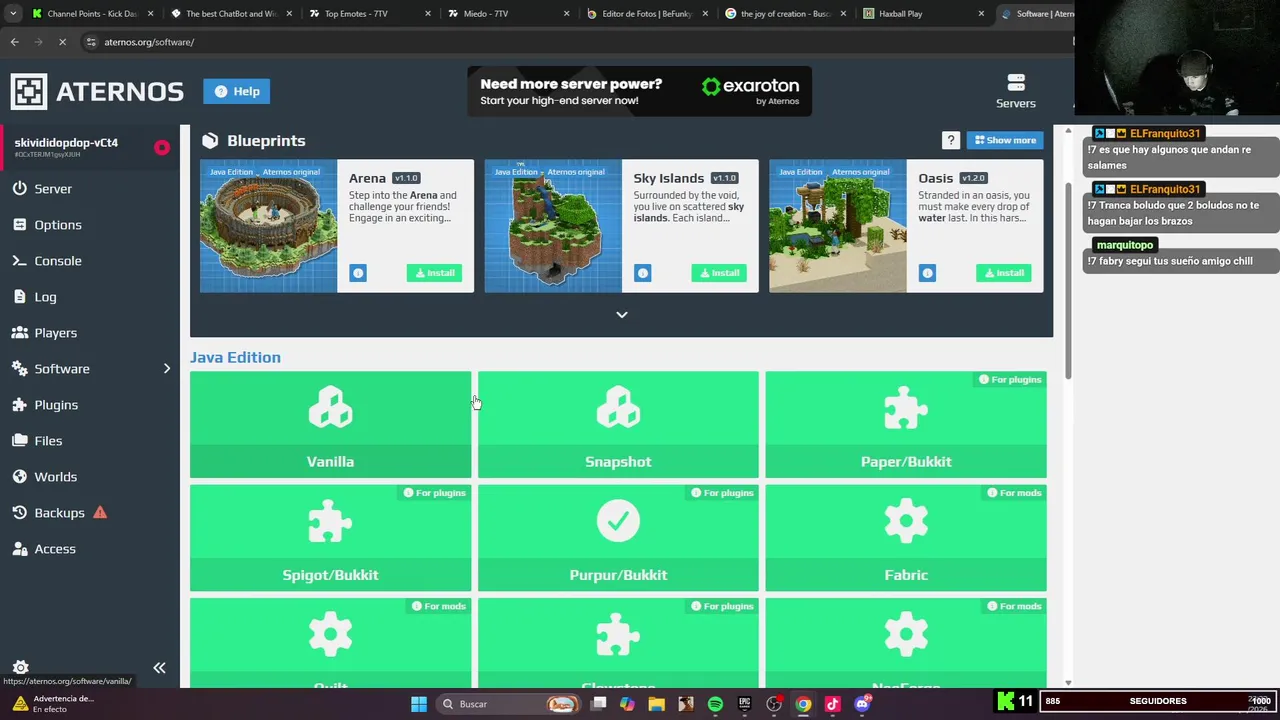Select the Paper/Bukkit software tile
1280x720 pixels.
906,424
